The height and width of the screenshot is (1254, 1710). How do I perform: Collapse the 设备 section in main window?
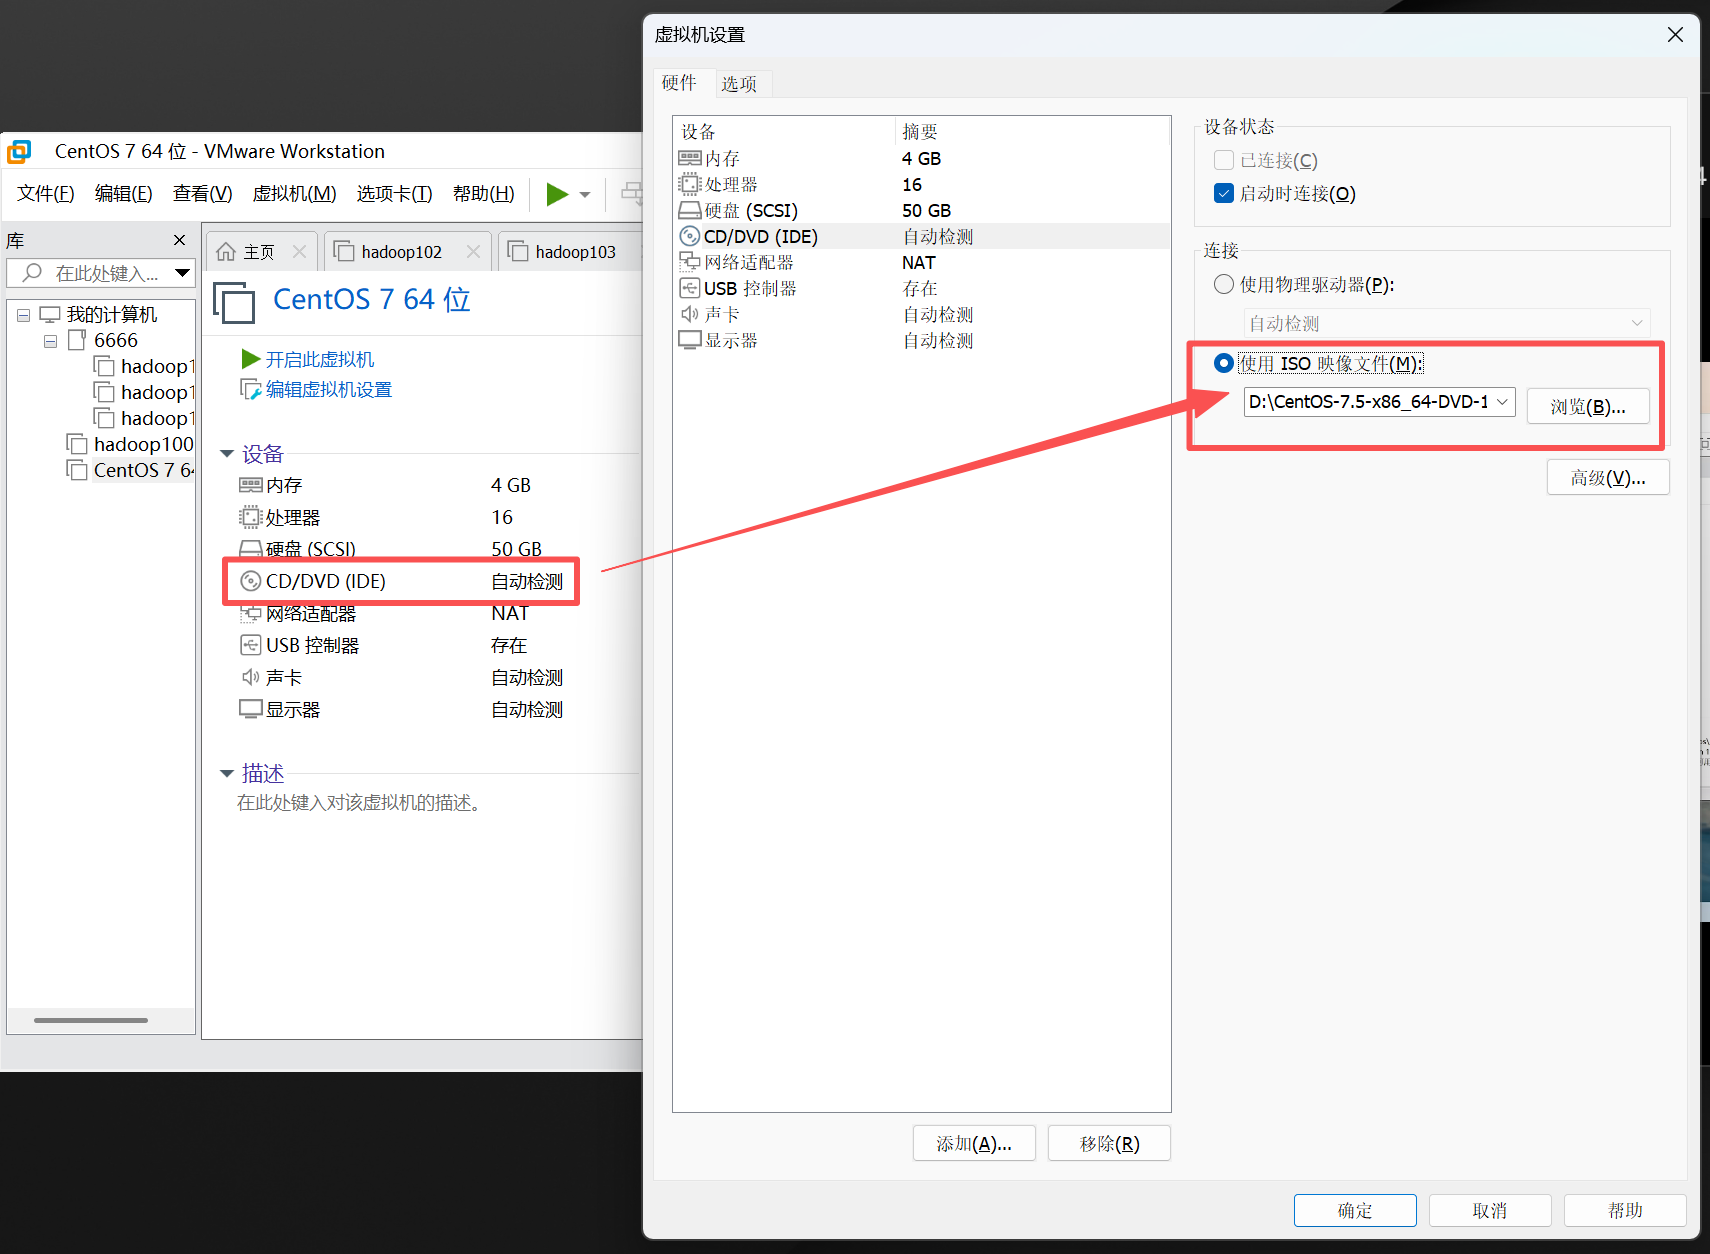(x=227, y=454)
